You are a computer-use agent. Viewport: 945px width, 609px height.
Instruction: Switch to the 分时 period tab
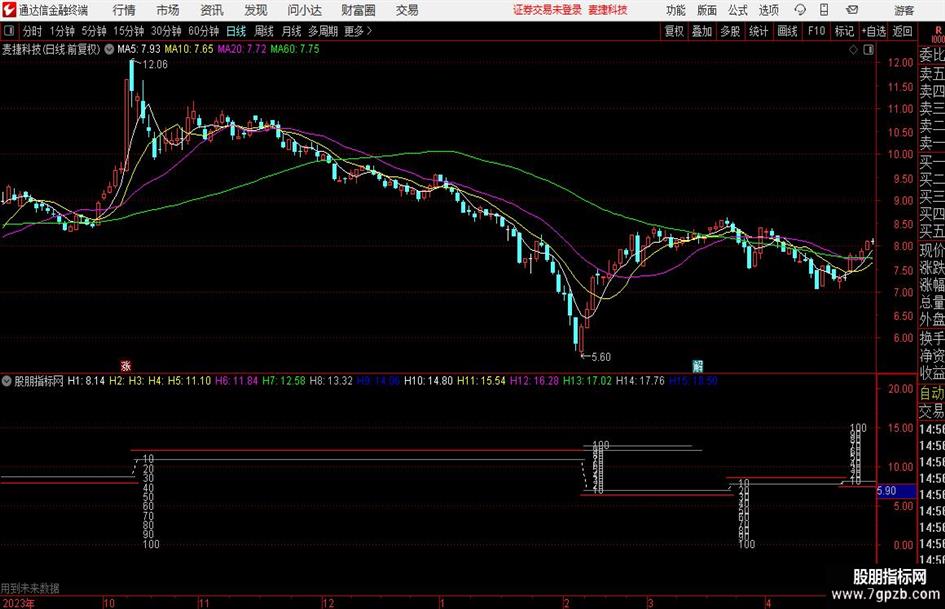(33, 31)
